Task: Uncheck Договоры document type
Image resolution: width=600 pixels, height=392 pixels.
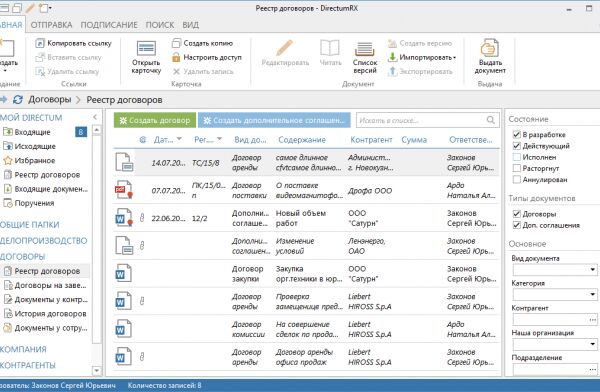Action: 516,214
